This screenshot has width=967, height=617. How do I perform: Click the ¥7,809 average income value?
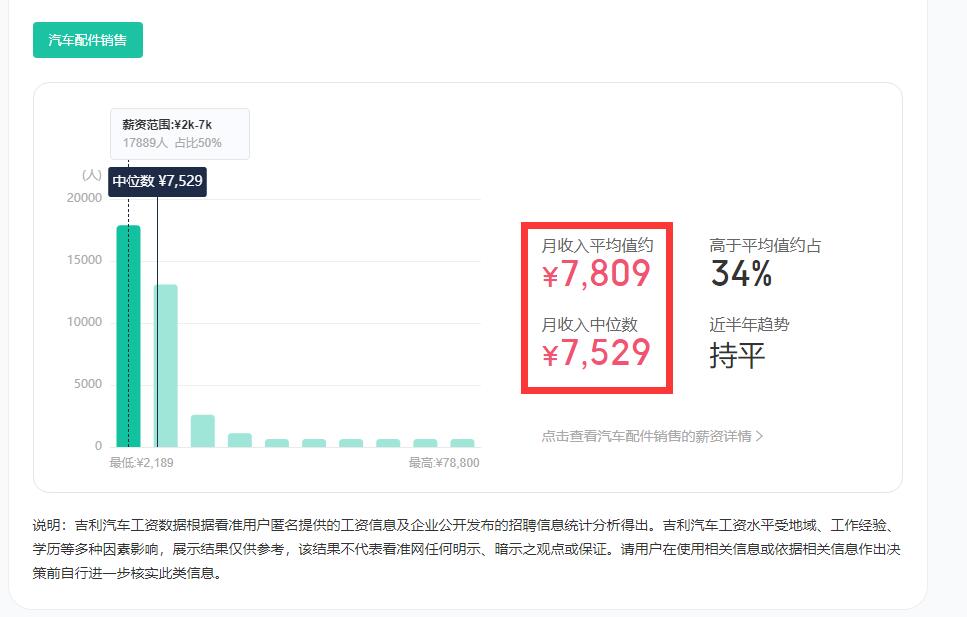[x=596, y=273]
